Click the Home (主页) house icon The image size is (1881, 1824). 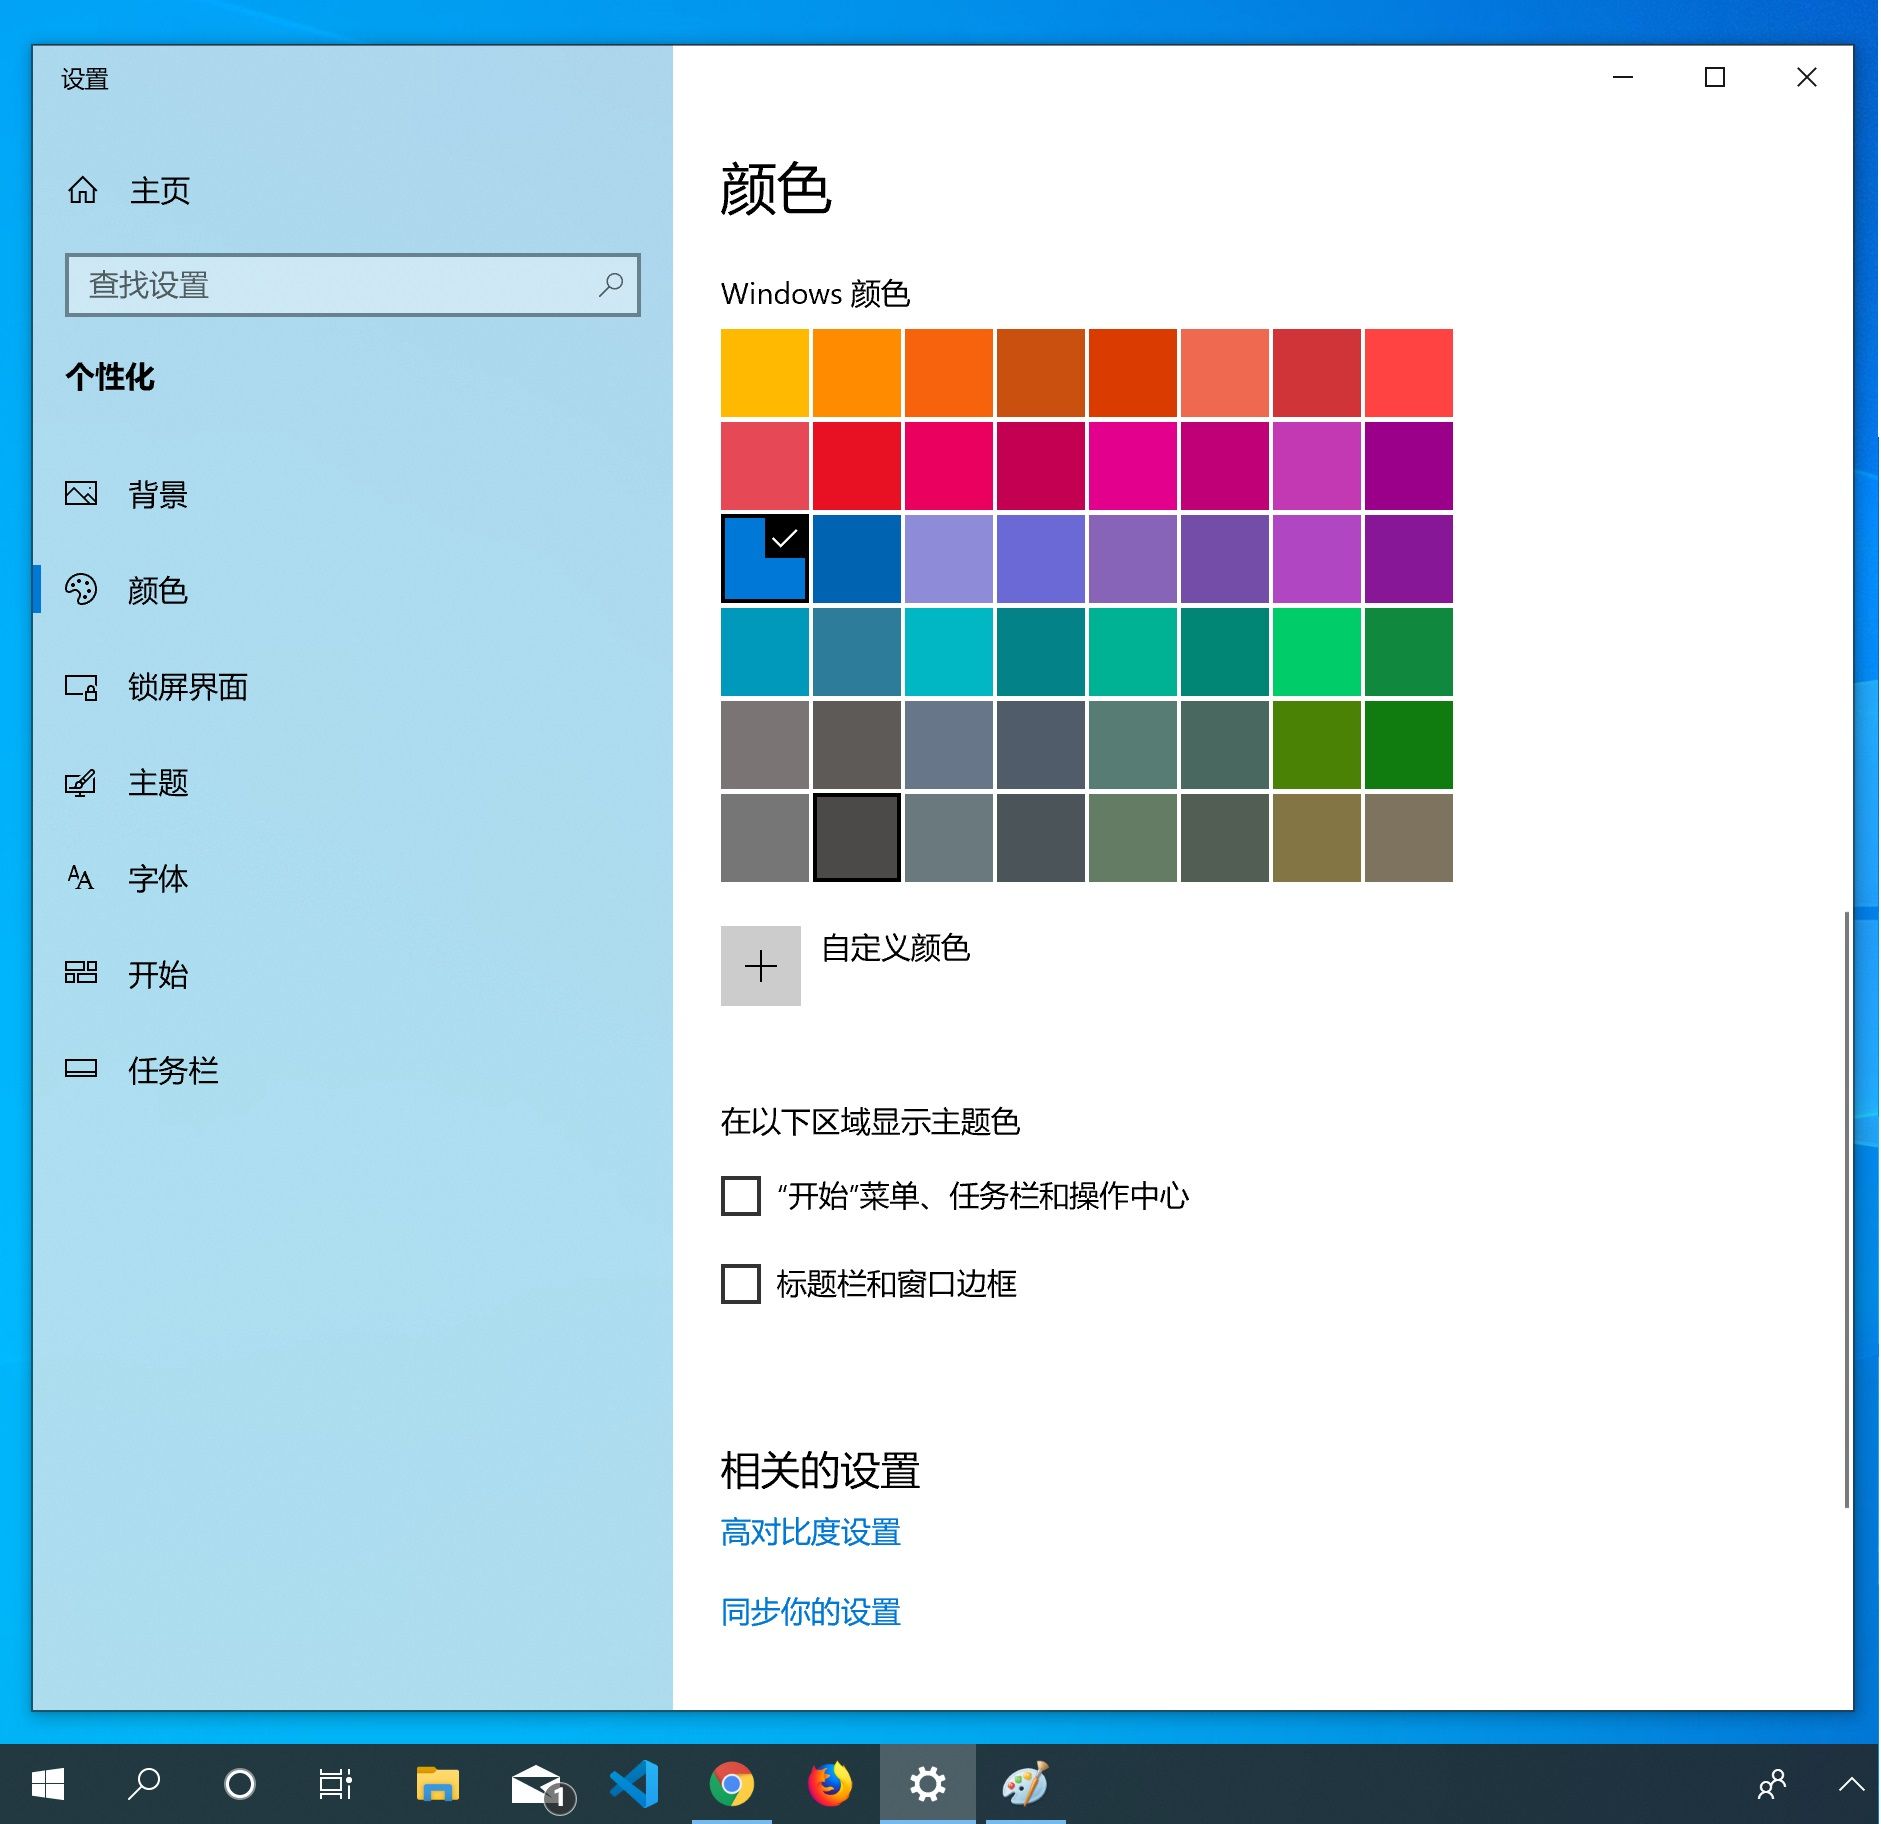[x=83, y=190]
